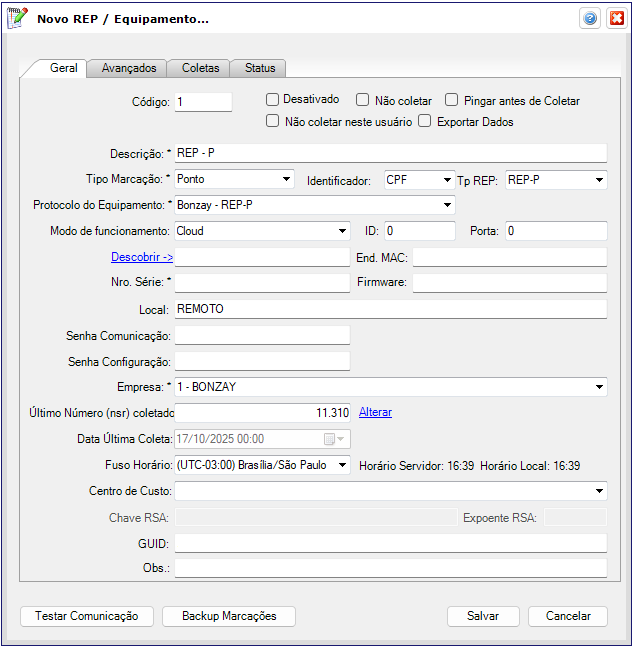Click the notepad app icon in title bar
The width and height of the screenshot is (633, 648).
pos(18,19)
